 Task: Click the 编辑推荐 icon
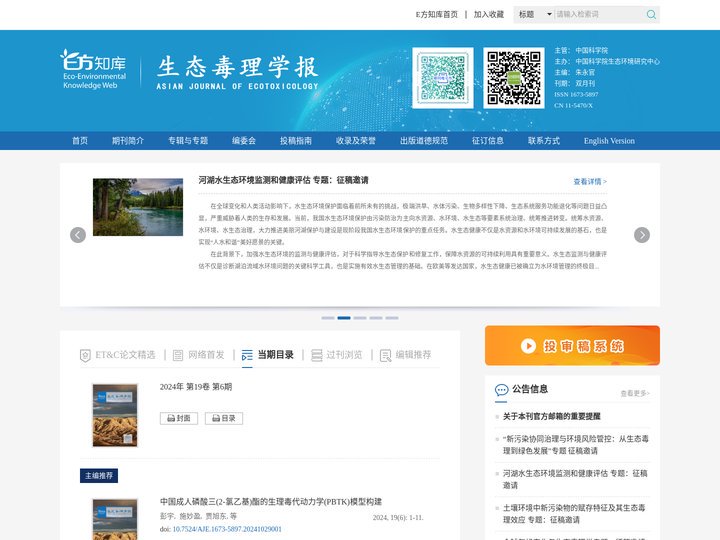click(x=386, y=355)
